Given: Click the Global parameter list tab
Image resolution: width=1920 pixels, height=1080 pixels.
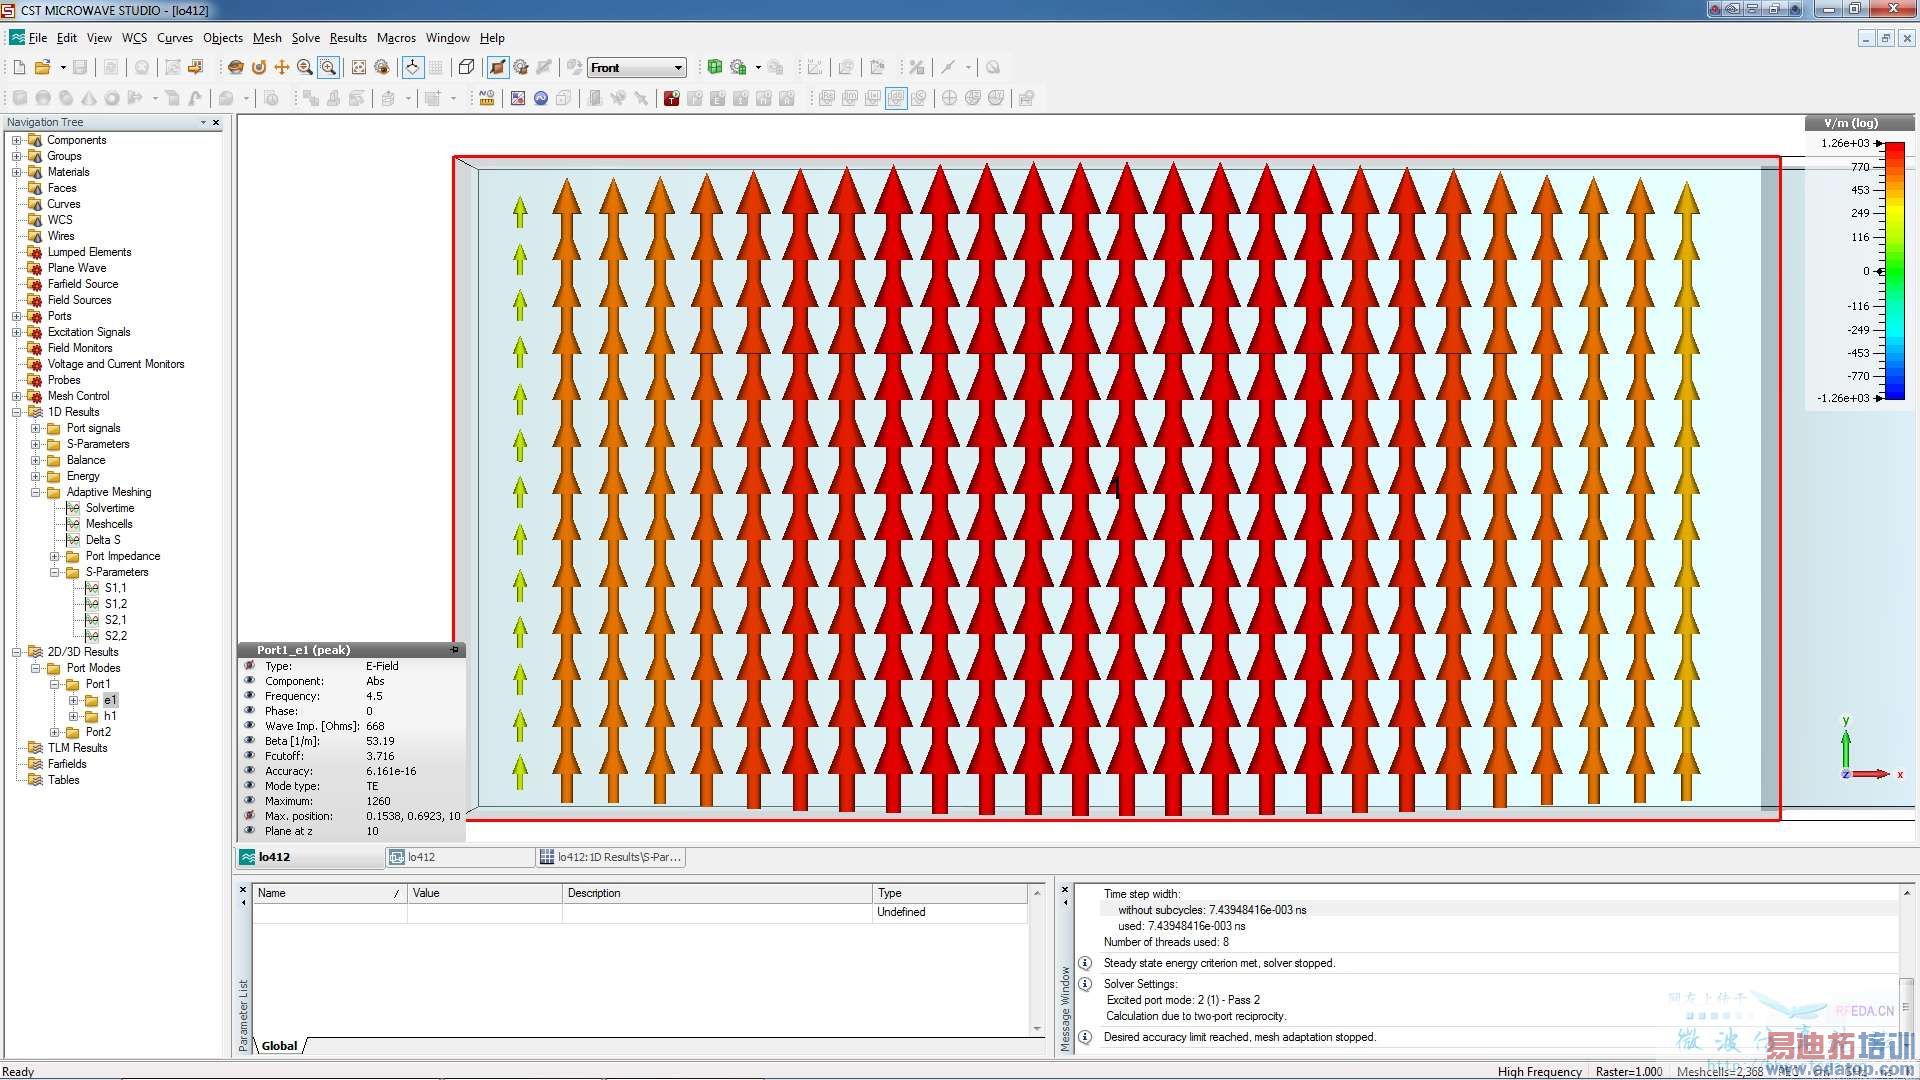Looking at the screenshot, I should pos(280,1046).
